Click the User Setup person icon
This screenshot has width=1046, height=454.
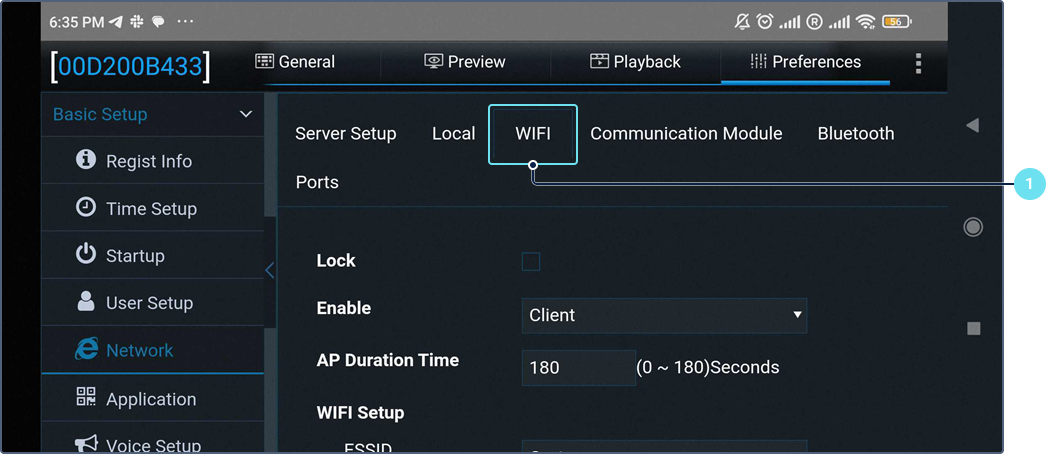[x=86, y=302]
